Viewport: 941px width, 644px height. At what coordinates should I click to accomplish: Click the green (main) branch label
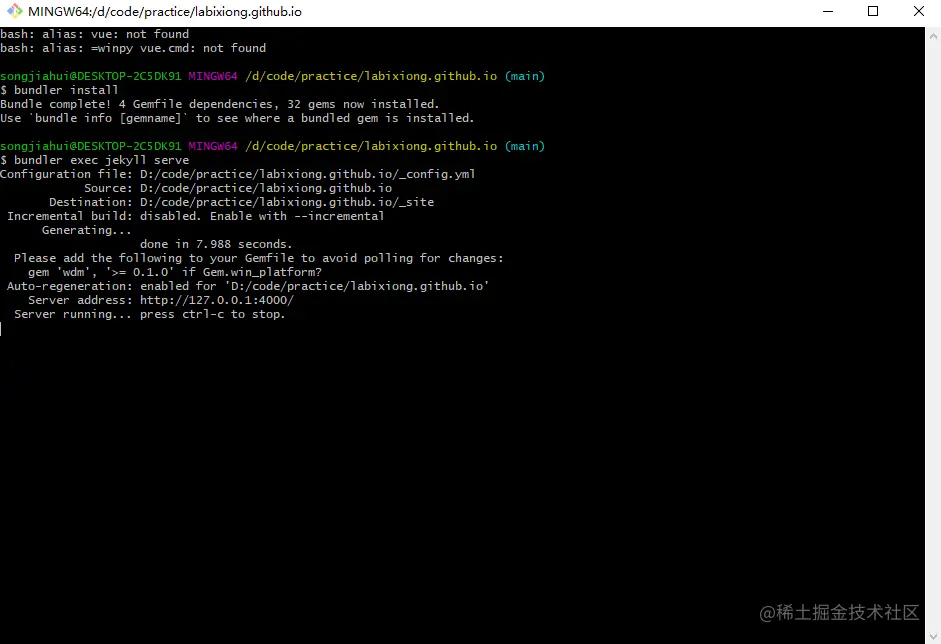click(x=524, y=145)
